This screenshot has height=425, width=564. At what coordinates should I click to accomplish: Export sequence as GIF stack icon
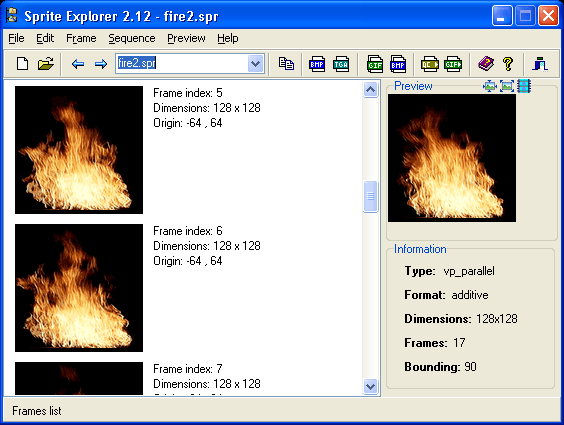375,64
